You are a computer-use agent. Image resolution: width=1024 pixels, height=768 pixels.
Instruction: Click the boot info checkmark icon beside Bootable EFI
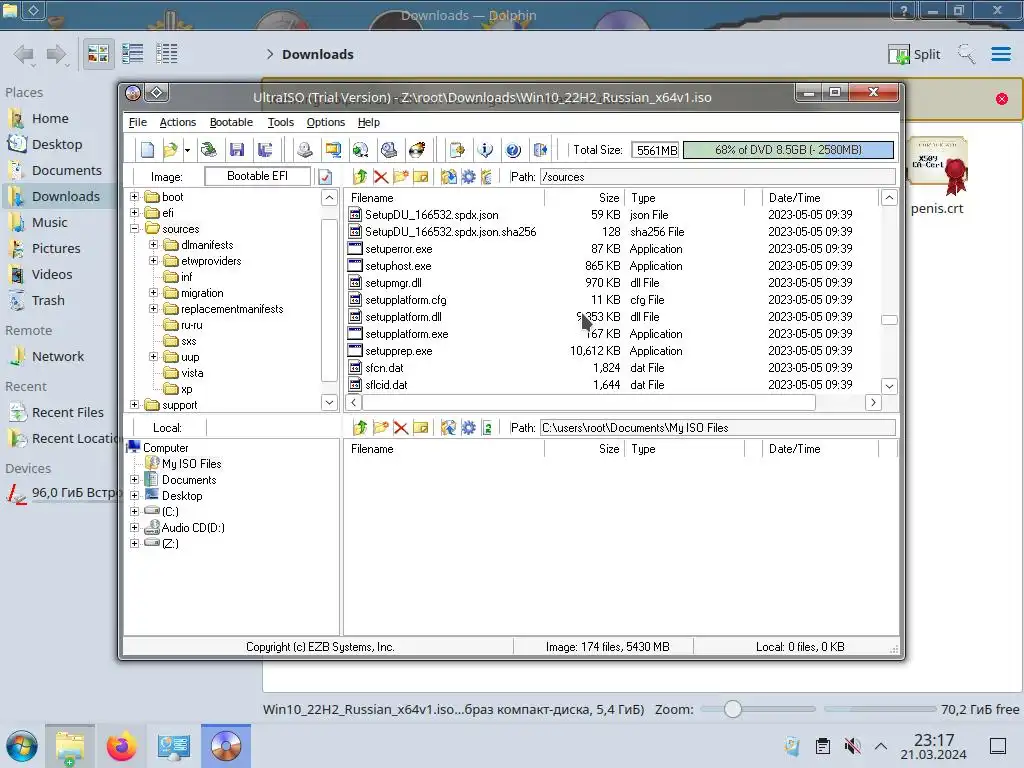(x=325, y=176)
